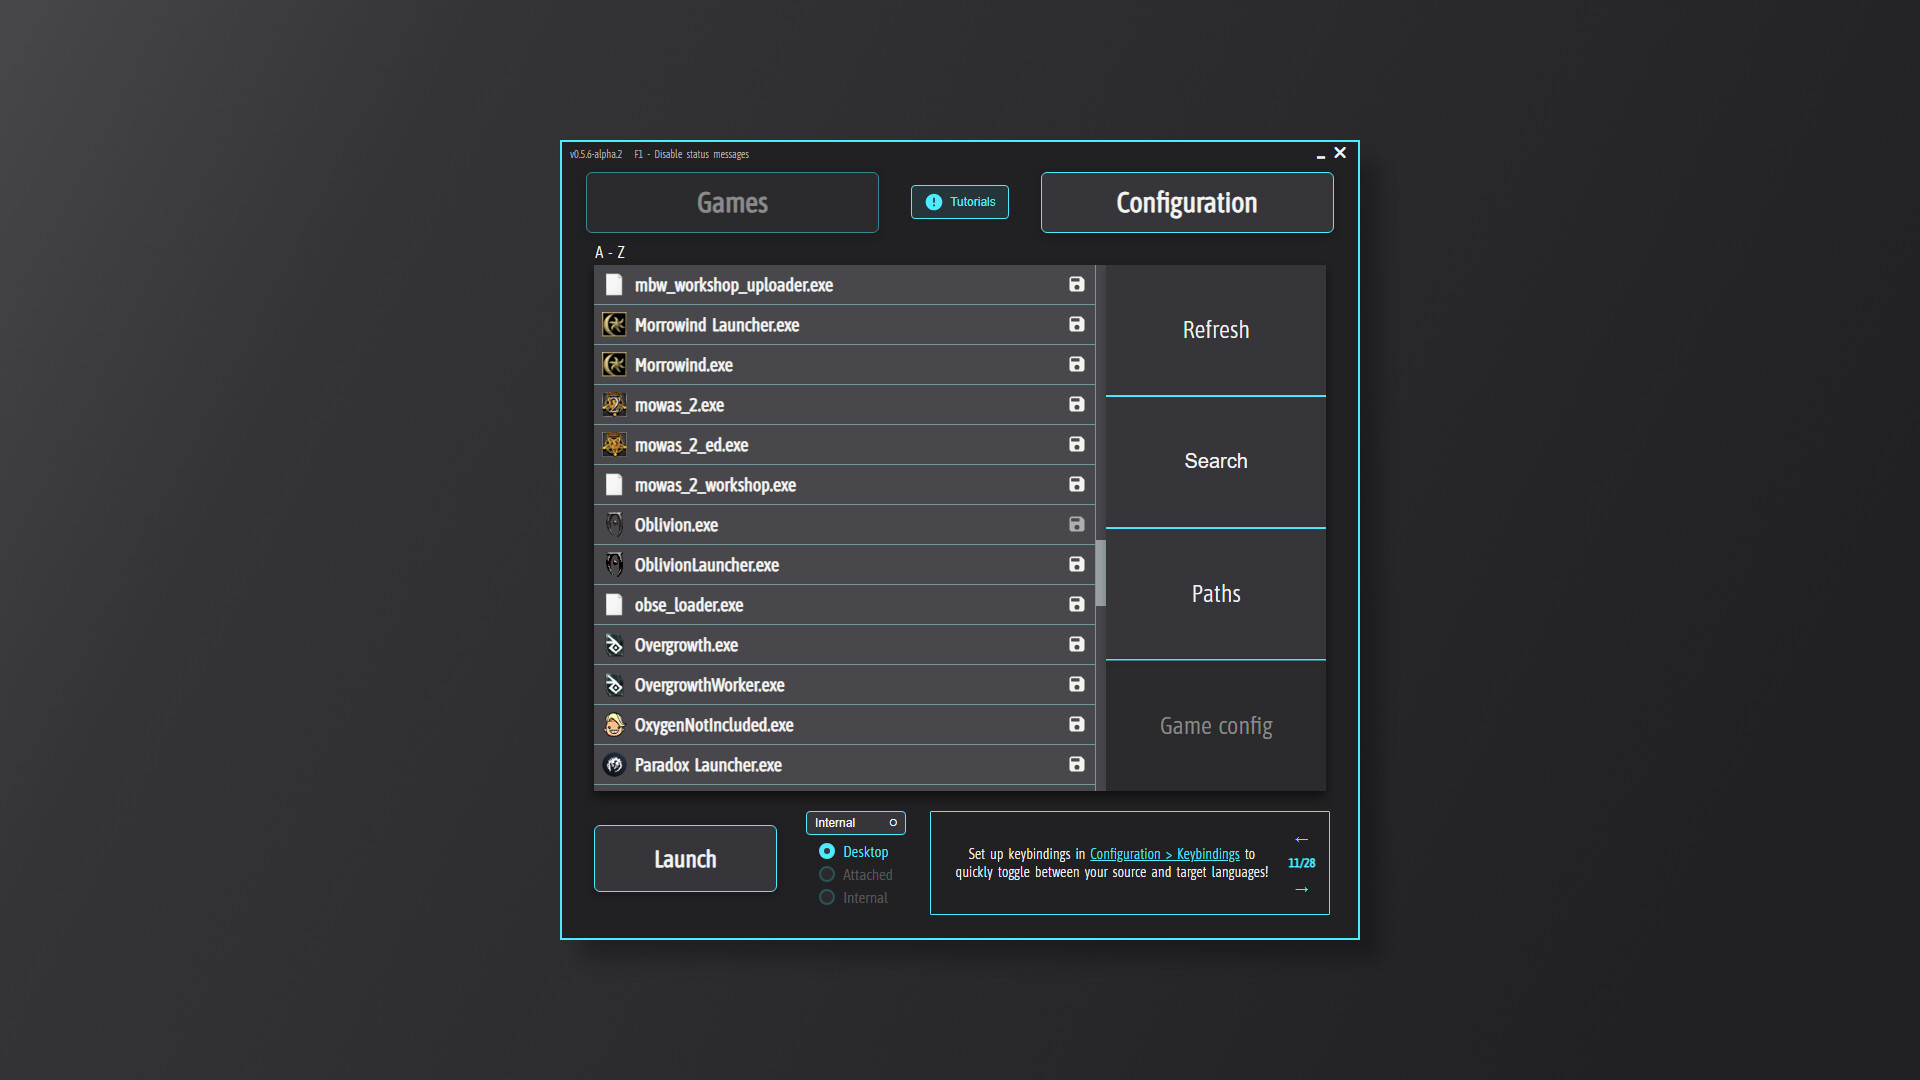
Task: Click the save icon beside obse_loader.exe
Action: click(1076, 604)
